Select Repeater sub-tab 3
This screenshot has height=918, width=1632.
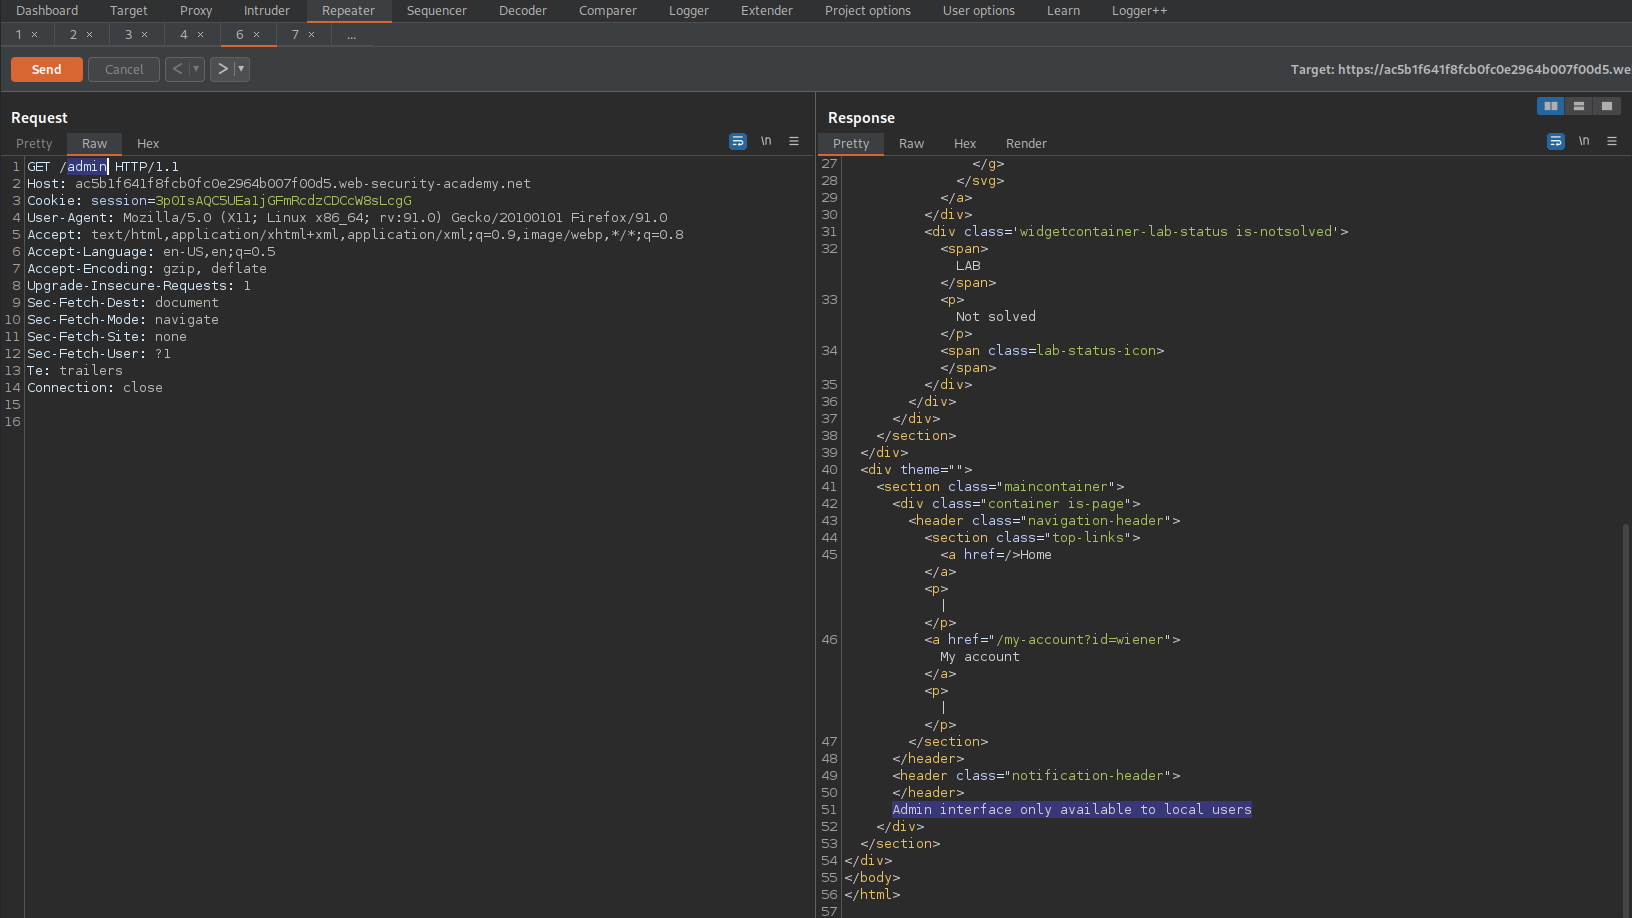point(128,35)
